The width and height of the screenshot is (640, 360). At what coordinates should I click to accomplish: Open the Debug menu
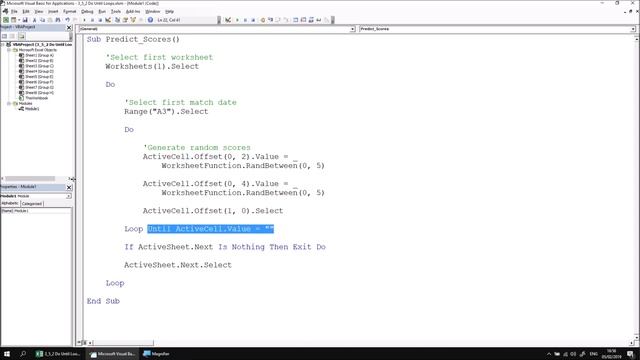[87, 11]
